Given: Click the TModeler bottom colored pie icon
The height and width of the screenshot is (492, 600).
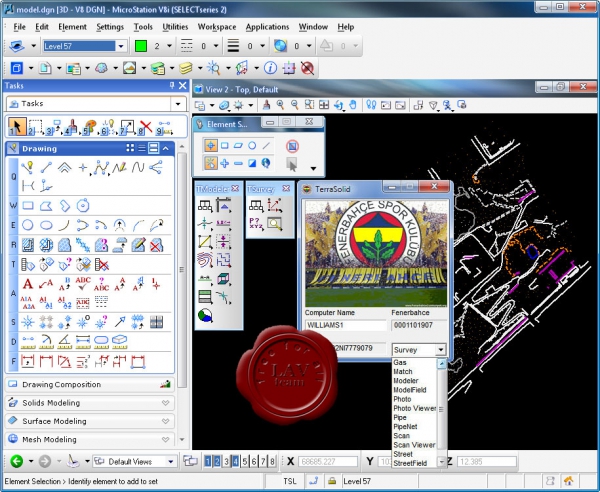Looking at the screenshot, I should [x=205, y=315].
